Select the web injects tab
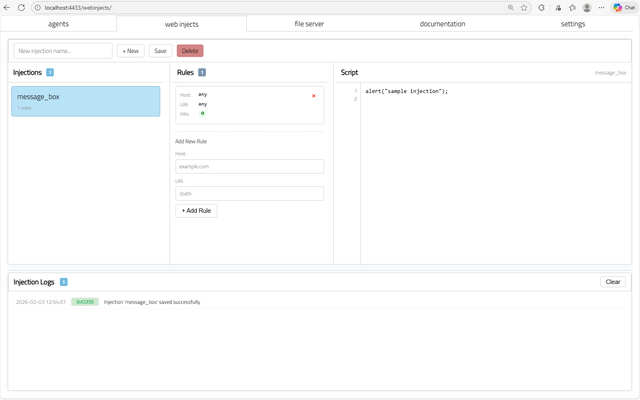 click(182, 24)
